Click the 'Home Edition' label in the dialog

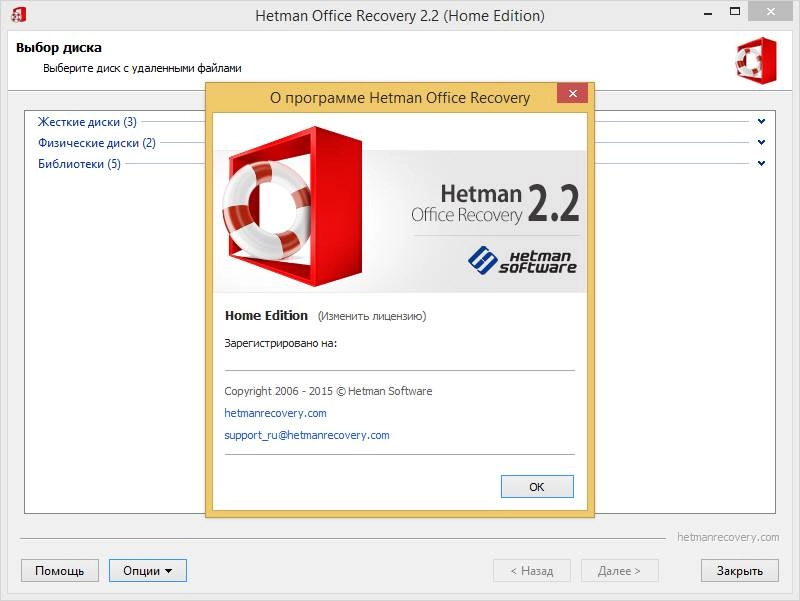266,316
